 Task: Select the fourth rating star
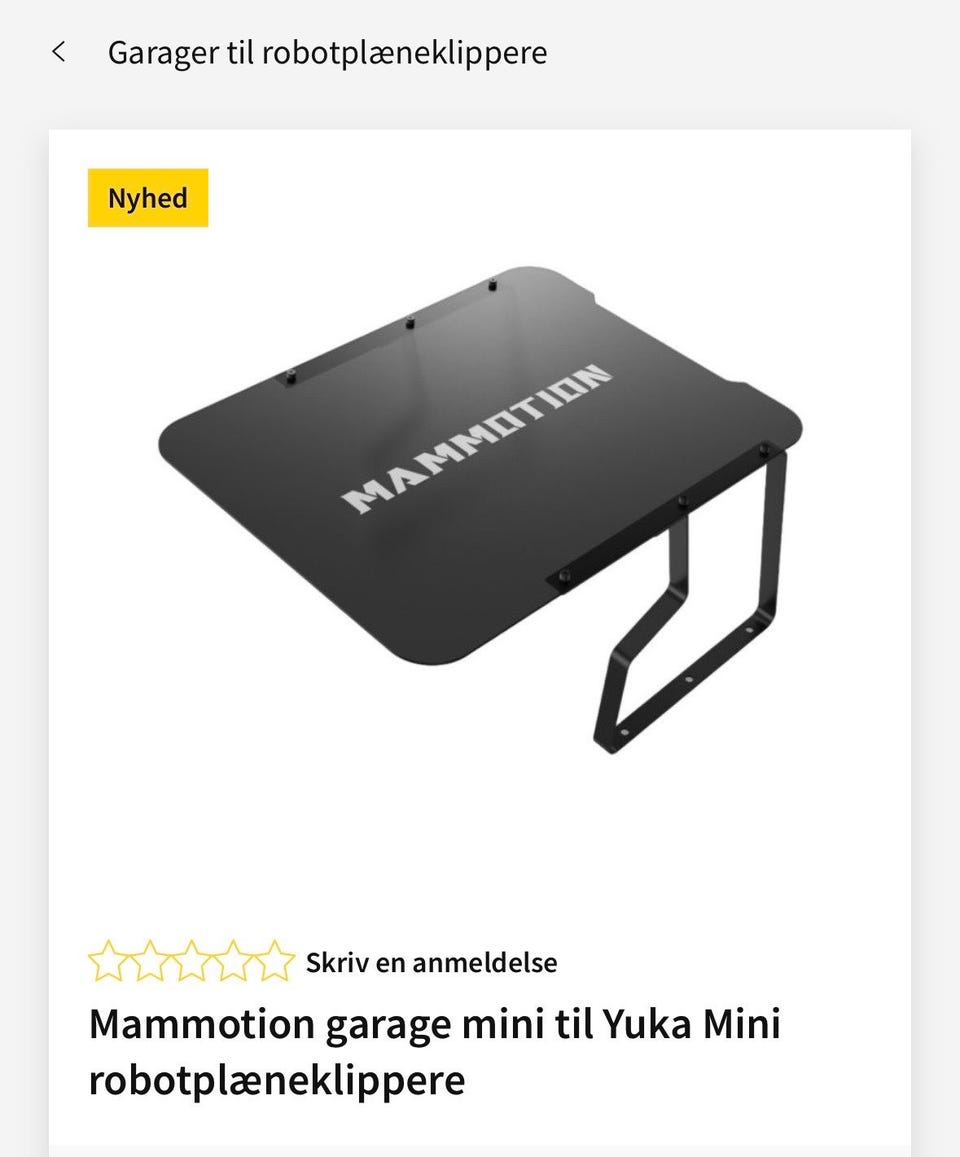click(x=232, y=961)
